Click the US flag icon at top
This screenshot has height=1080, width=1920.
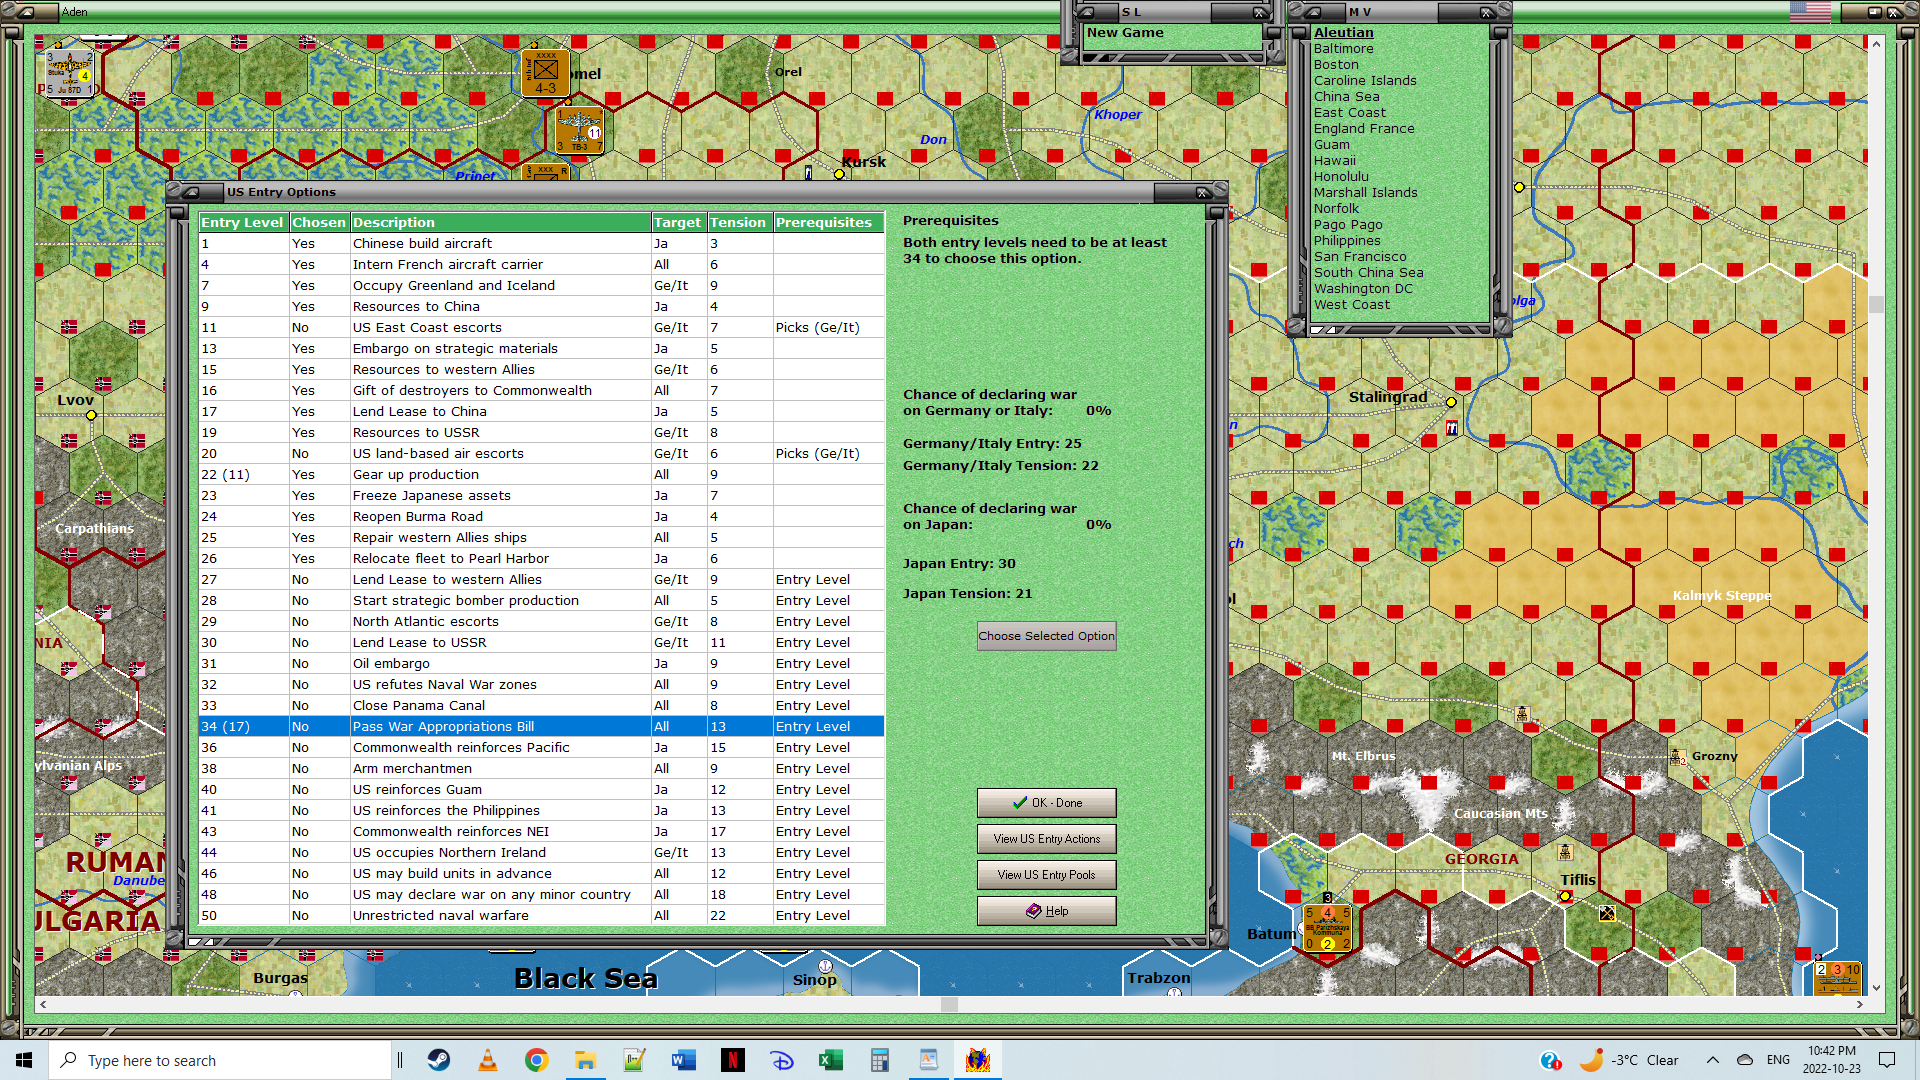click(1810, 12)
